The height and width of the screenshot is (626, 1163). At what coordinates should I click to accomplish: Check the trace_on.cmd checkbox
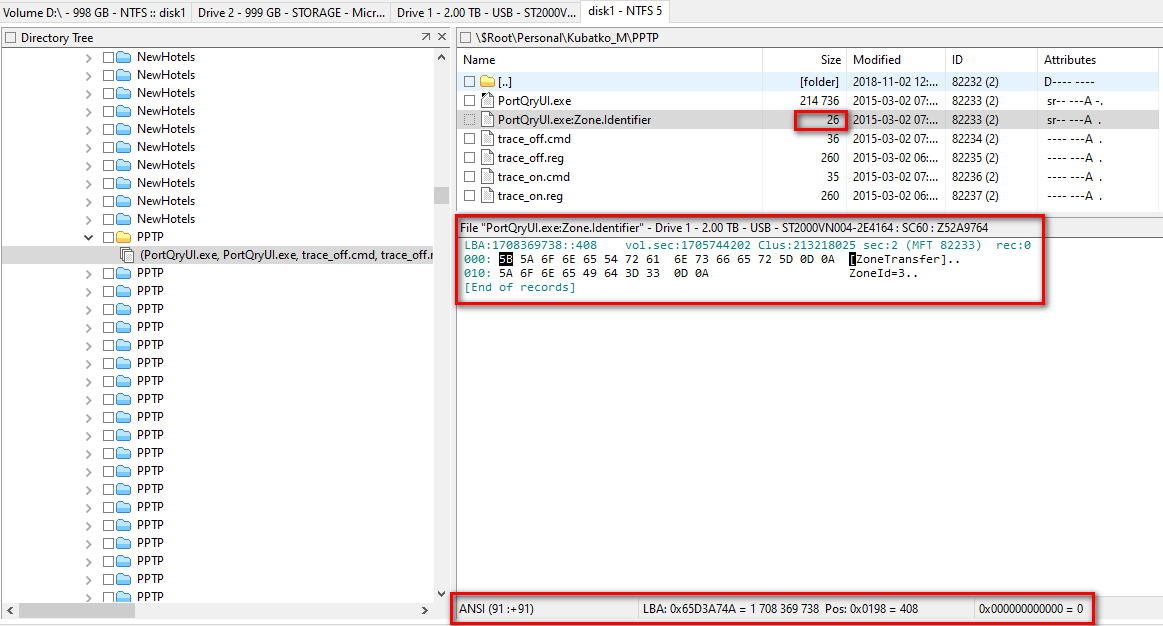coord(470,177)
